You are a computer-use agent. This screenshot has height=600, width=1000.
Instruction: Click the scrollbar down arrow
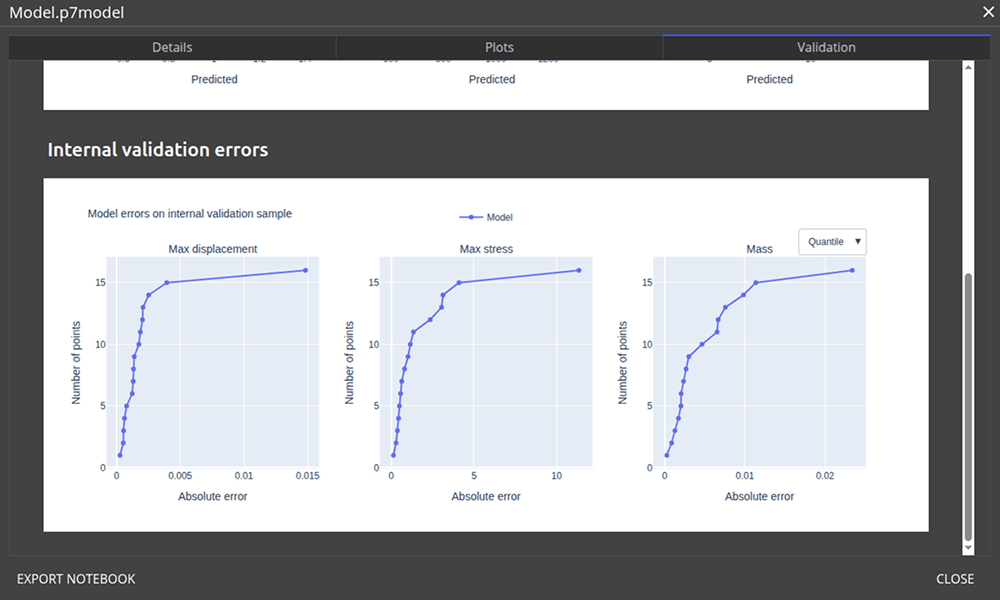tap(967, 548)
